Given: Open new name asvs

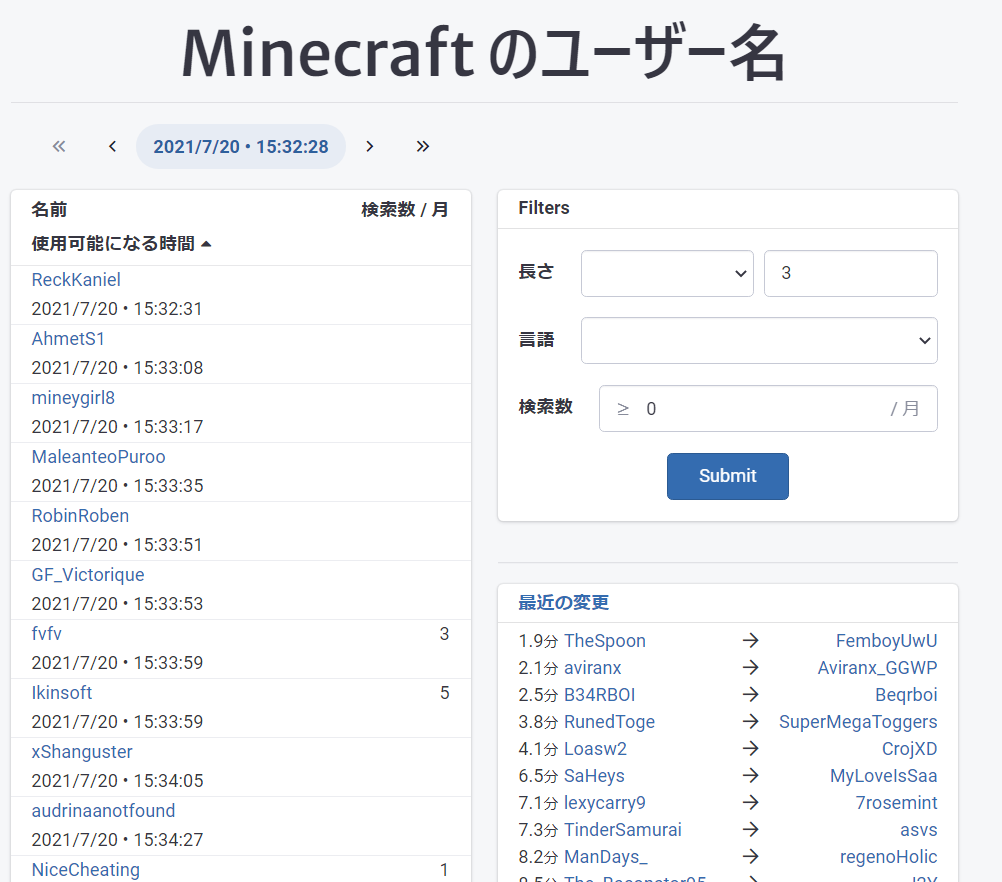Looking at the screenshot, I should pos(918,830).
